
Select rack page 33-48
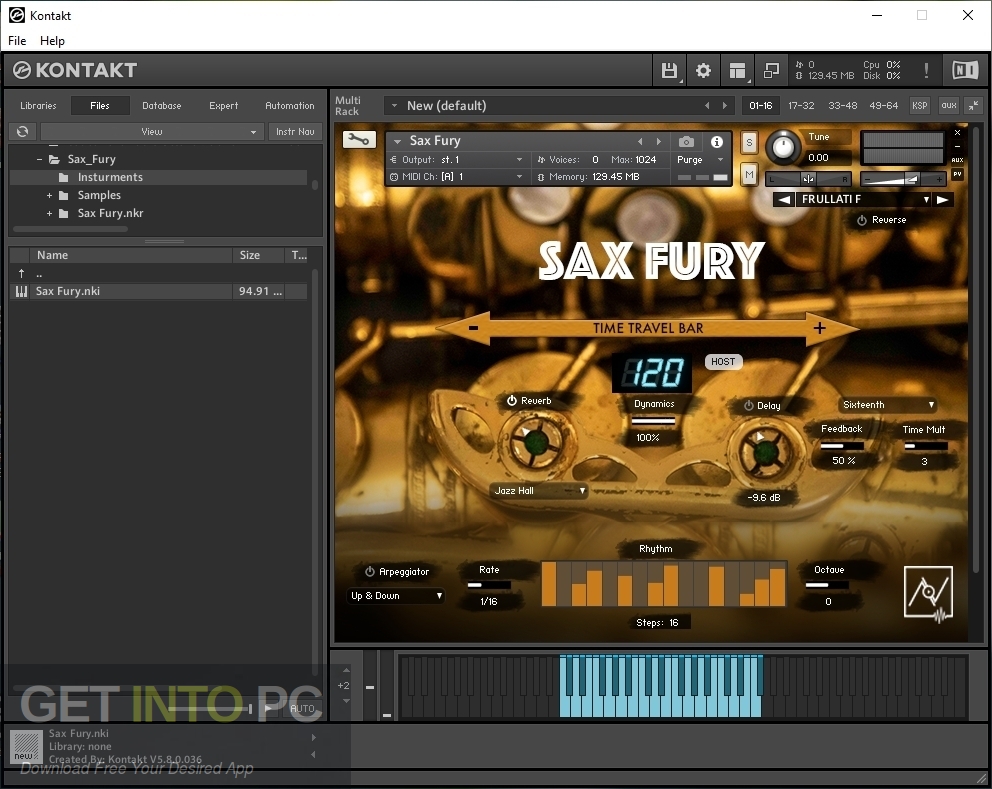pos(843,106)
